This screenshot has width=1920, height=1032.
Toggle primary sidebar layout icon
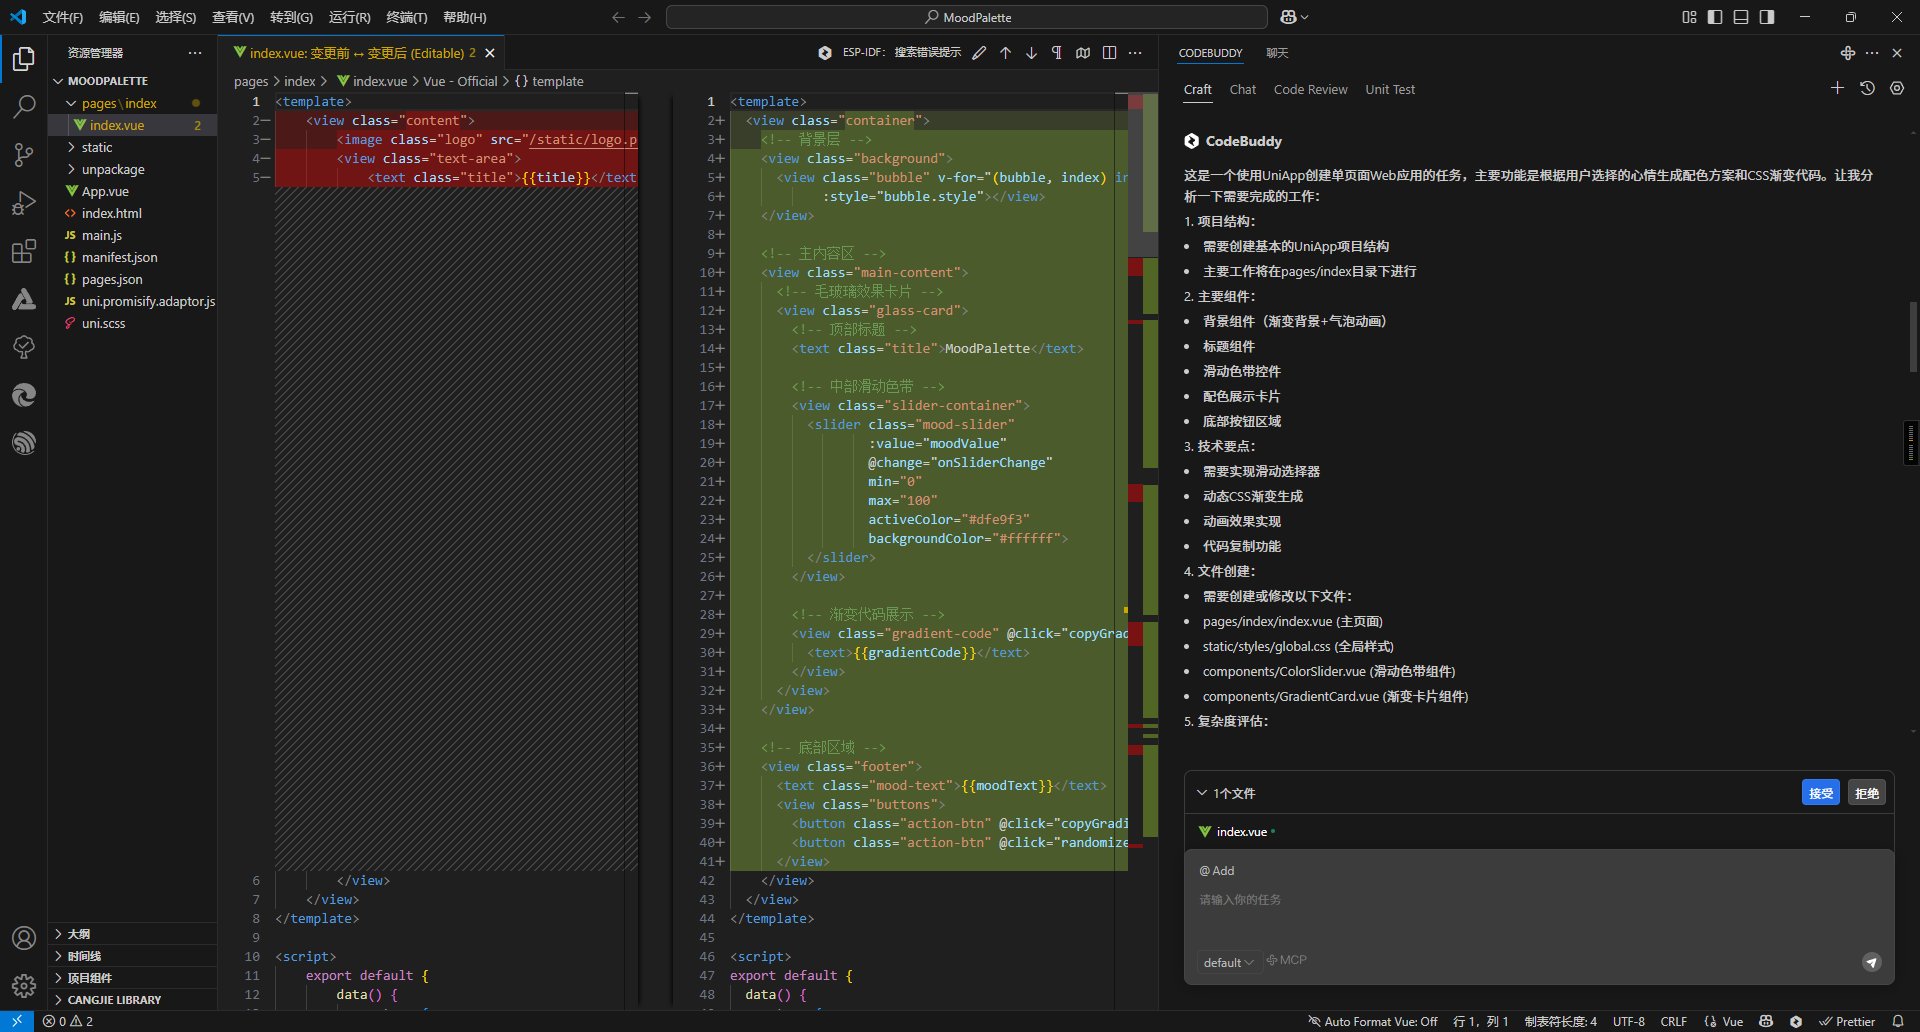(1715, 17)
